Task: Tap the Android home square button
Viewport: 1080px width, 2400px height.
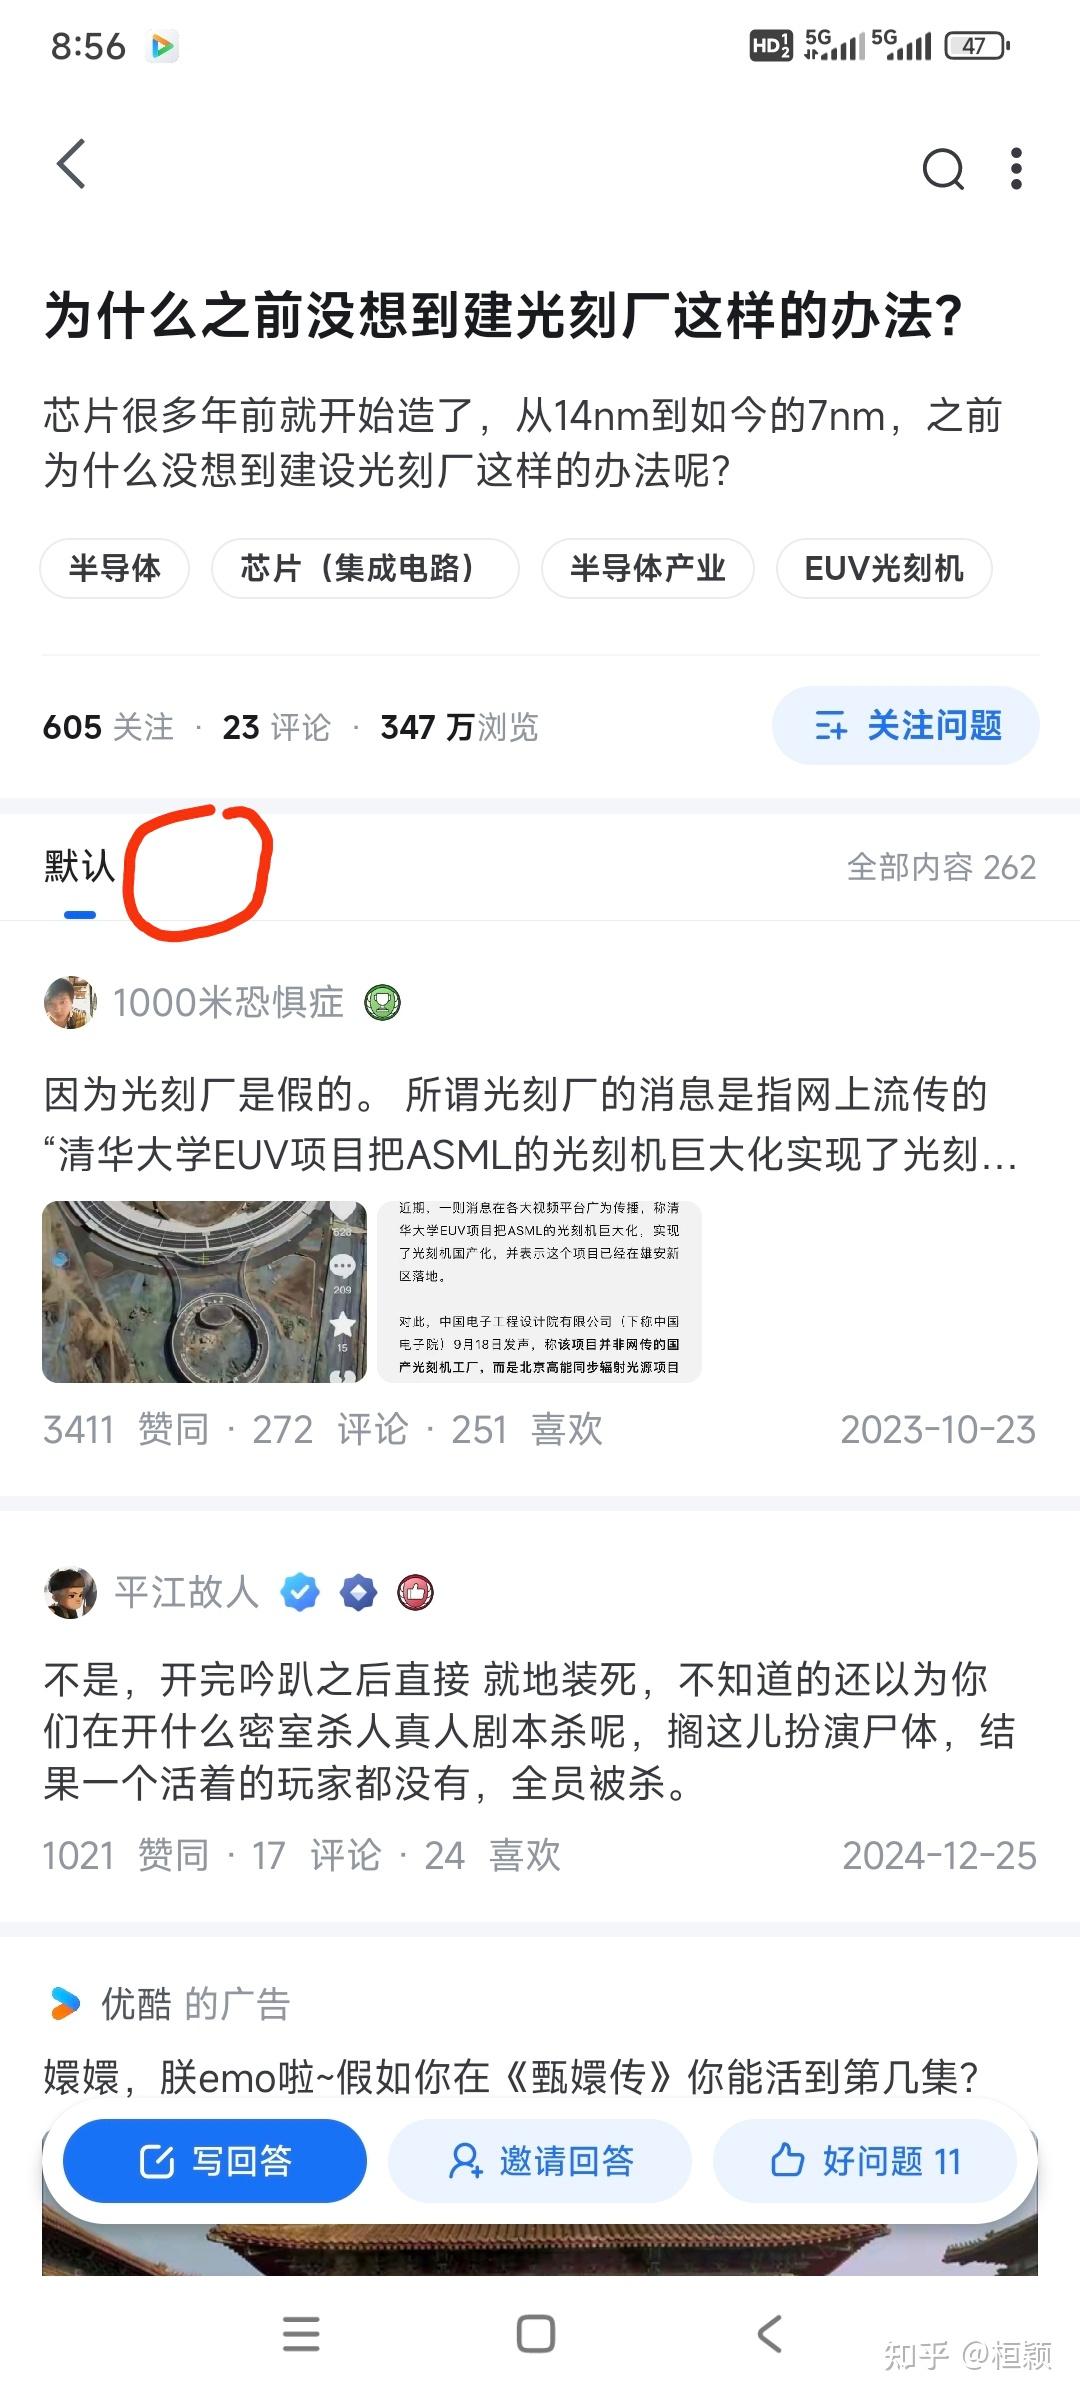Action: point(536,2333)
